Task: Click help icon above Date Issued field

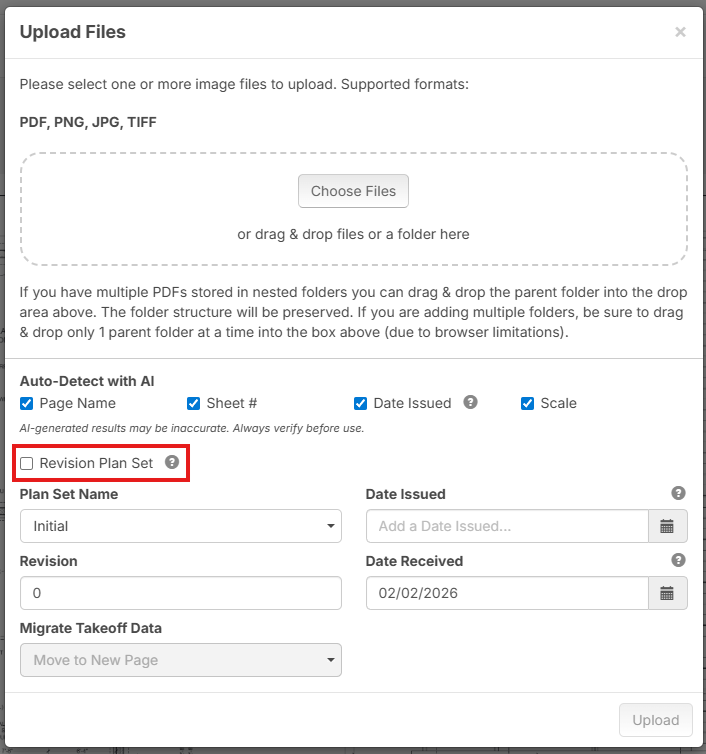Action: pos(678,493)
